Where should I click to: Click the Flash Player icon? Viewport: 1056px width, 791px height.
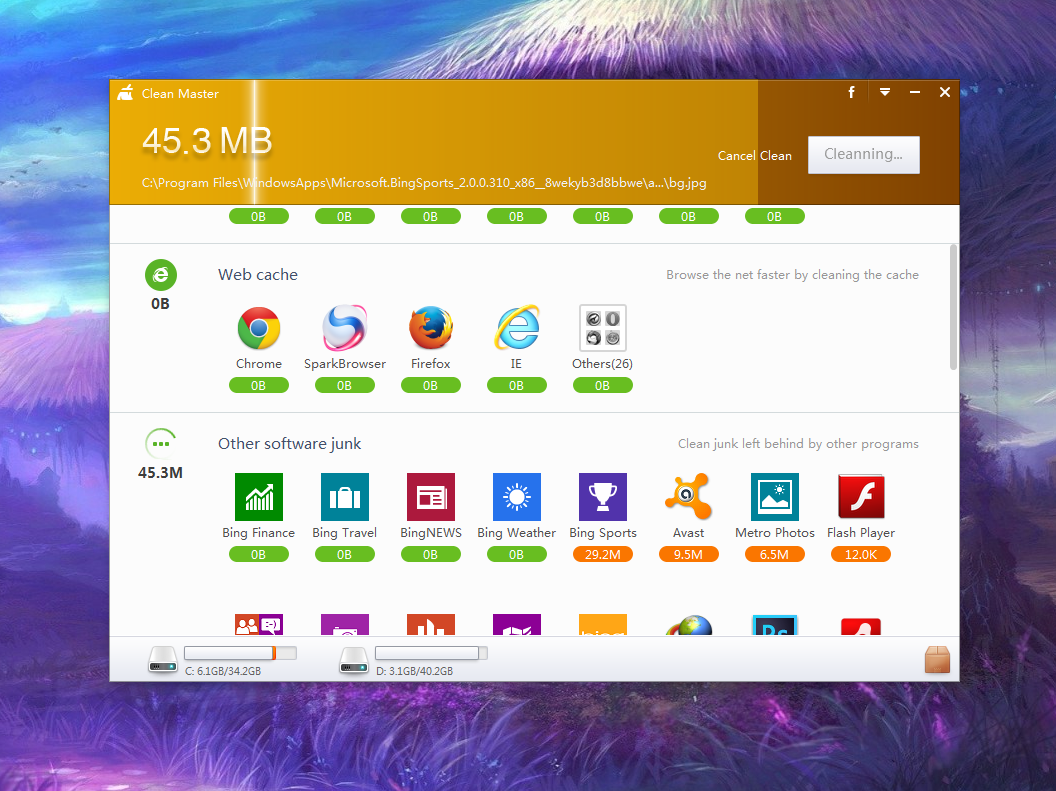(861, 497)
